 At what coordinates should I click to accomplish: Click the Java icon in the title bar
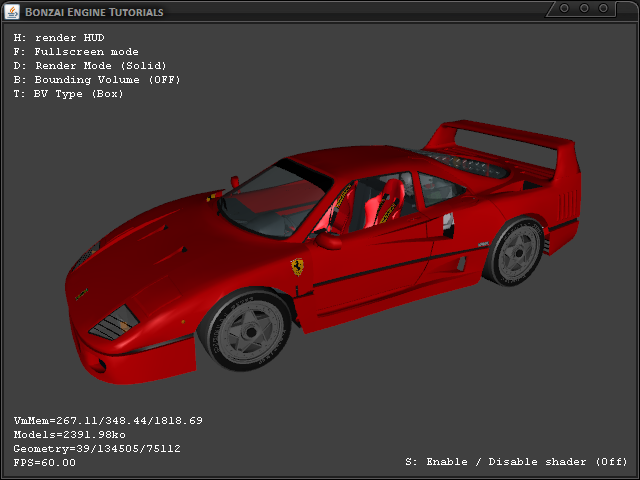[x=11, y=11]
